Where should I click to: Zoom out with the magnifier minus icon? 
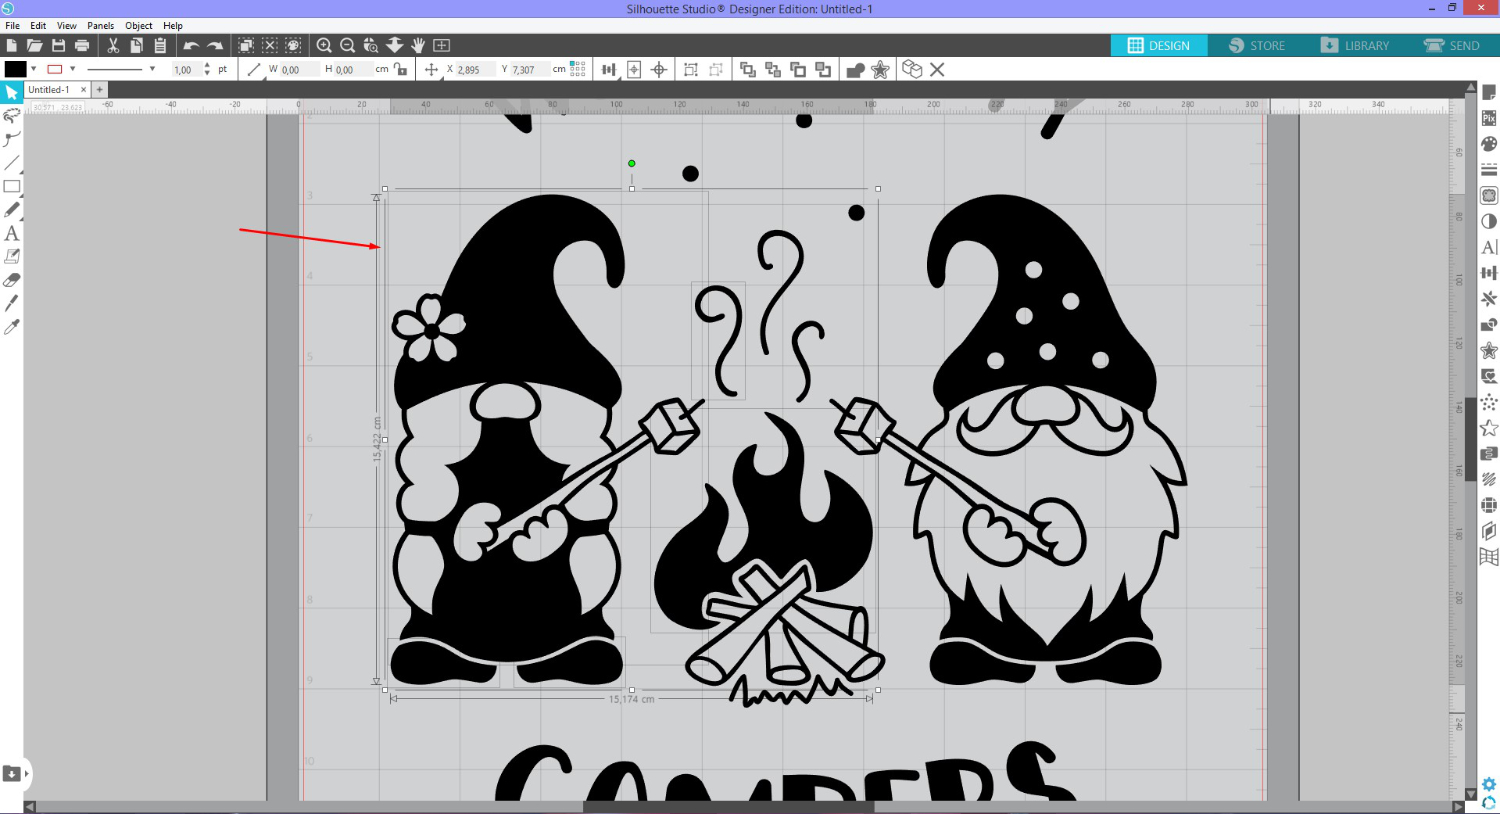[347, 45]
